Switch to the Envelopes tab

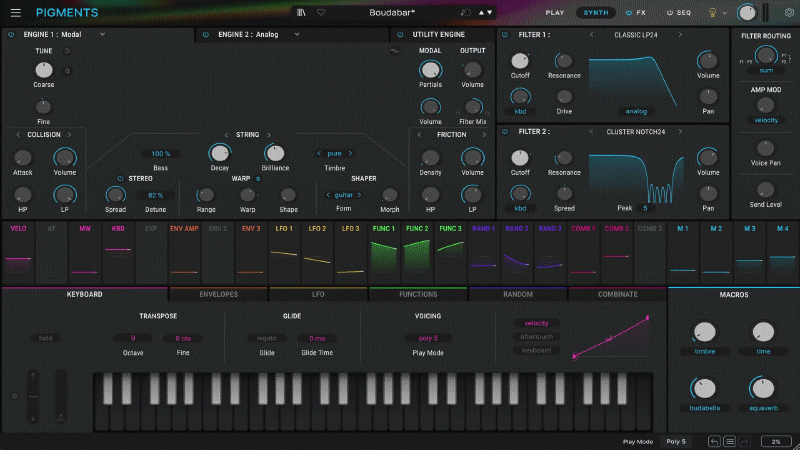pyautogui.click(x=218, y=295)
